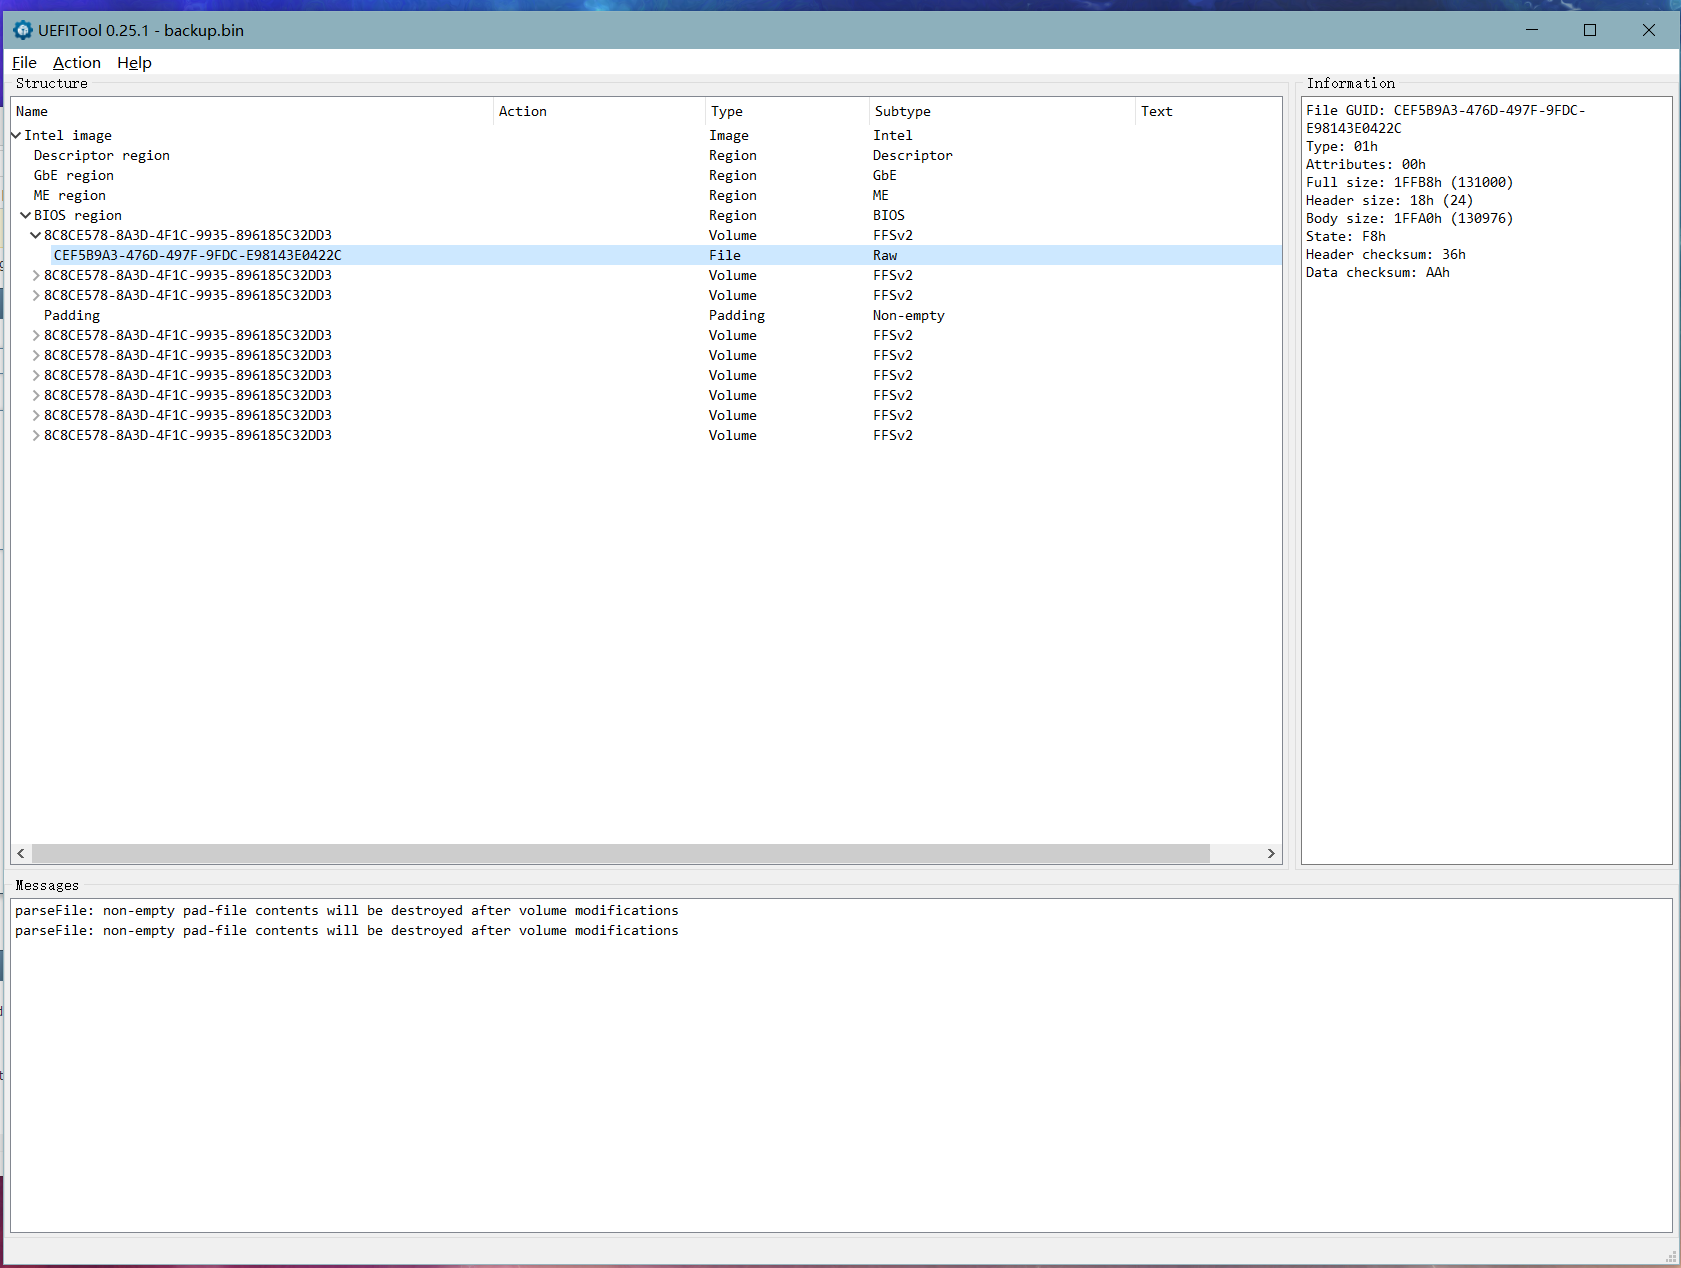
Task: Open the File menu
Action: pyautogui.click(x=24, y=63)
